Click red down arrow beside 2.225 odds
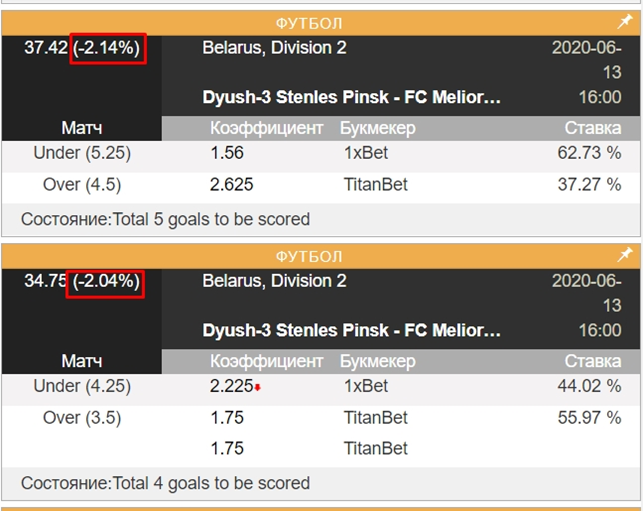Screen dimensions: 643x511 point(258,388)
